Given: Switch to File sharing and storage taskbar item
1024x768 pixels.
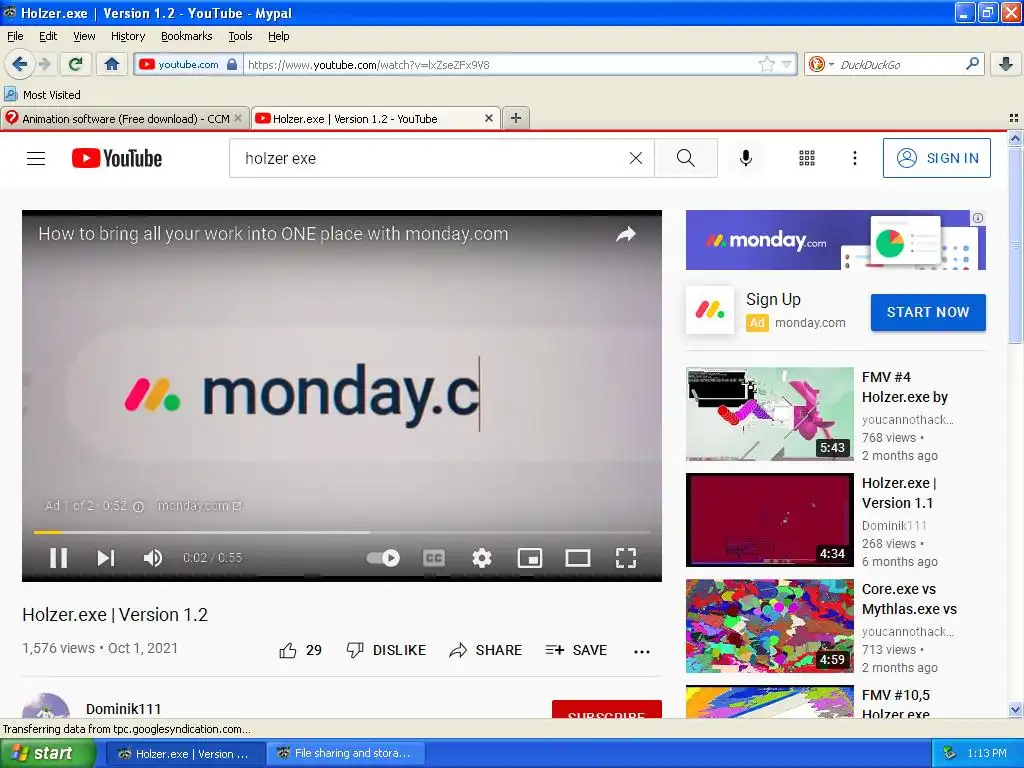Looking at the screenshot, I should (345, 753).
